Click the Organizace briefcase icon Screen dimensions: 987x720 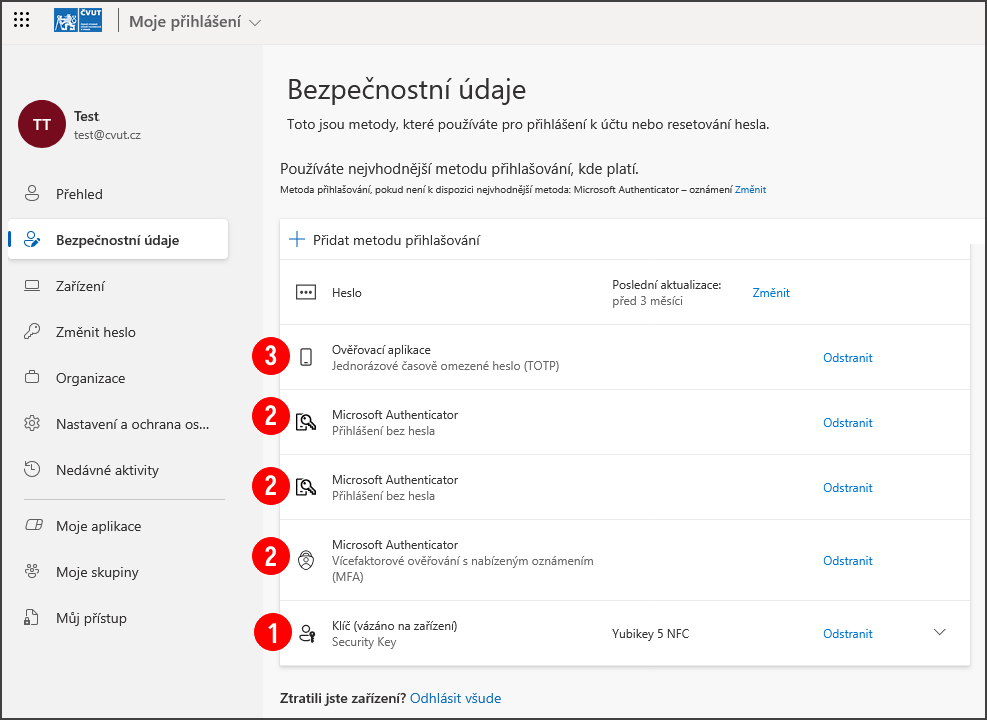[33, 378]
